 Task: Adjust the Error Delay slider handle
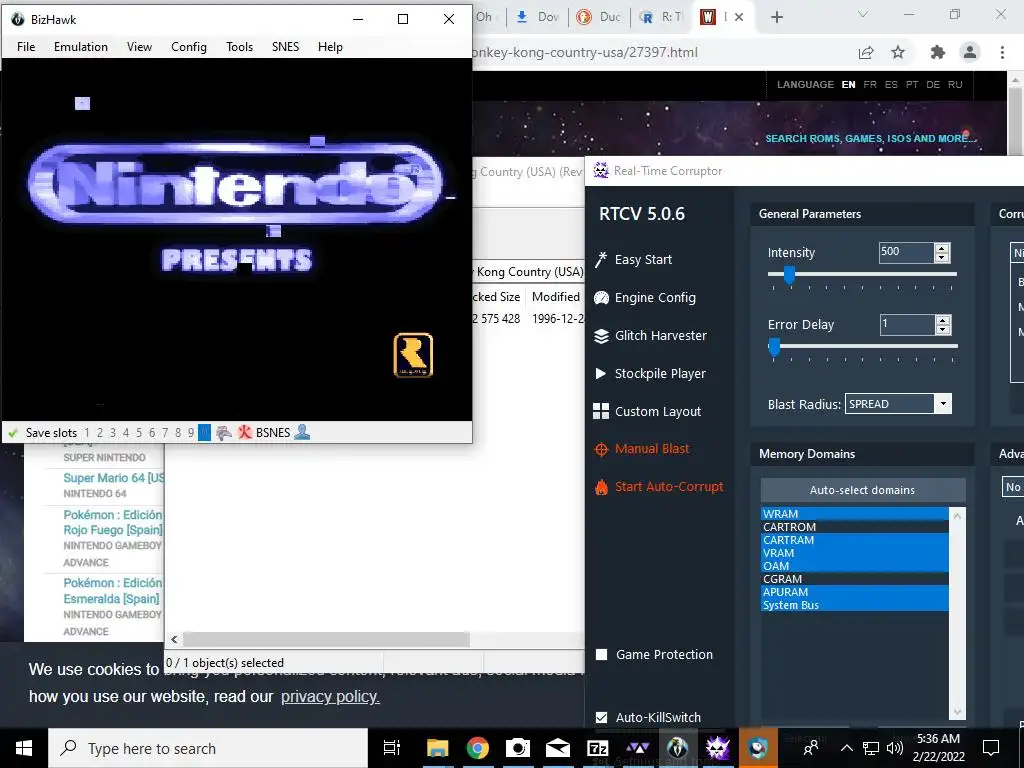click(774, 347)
